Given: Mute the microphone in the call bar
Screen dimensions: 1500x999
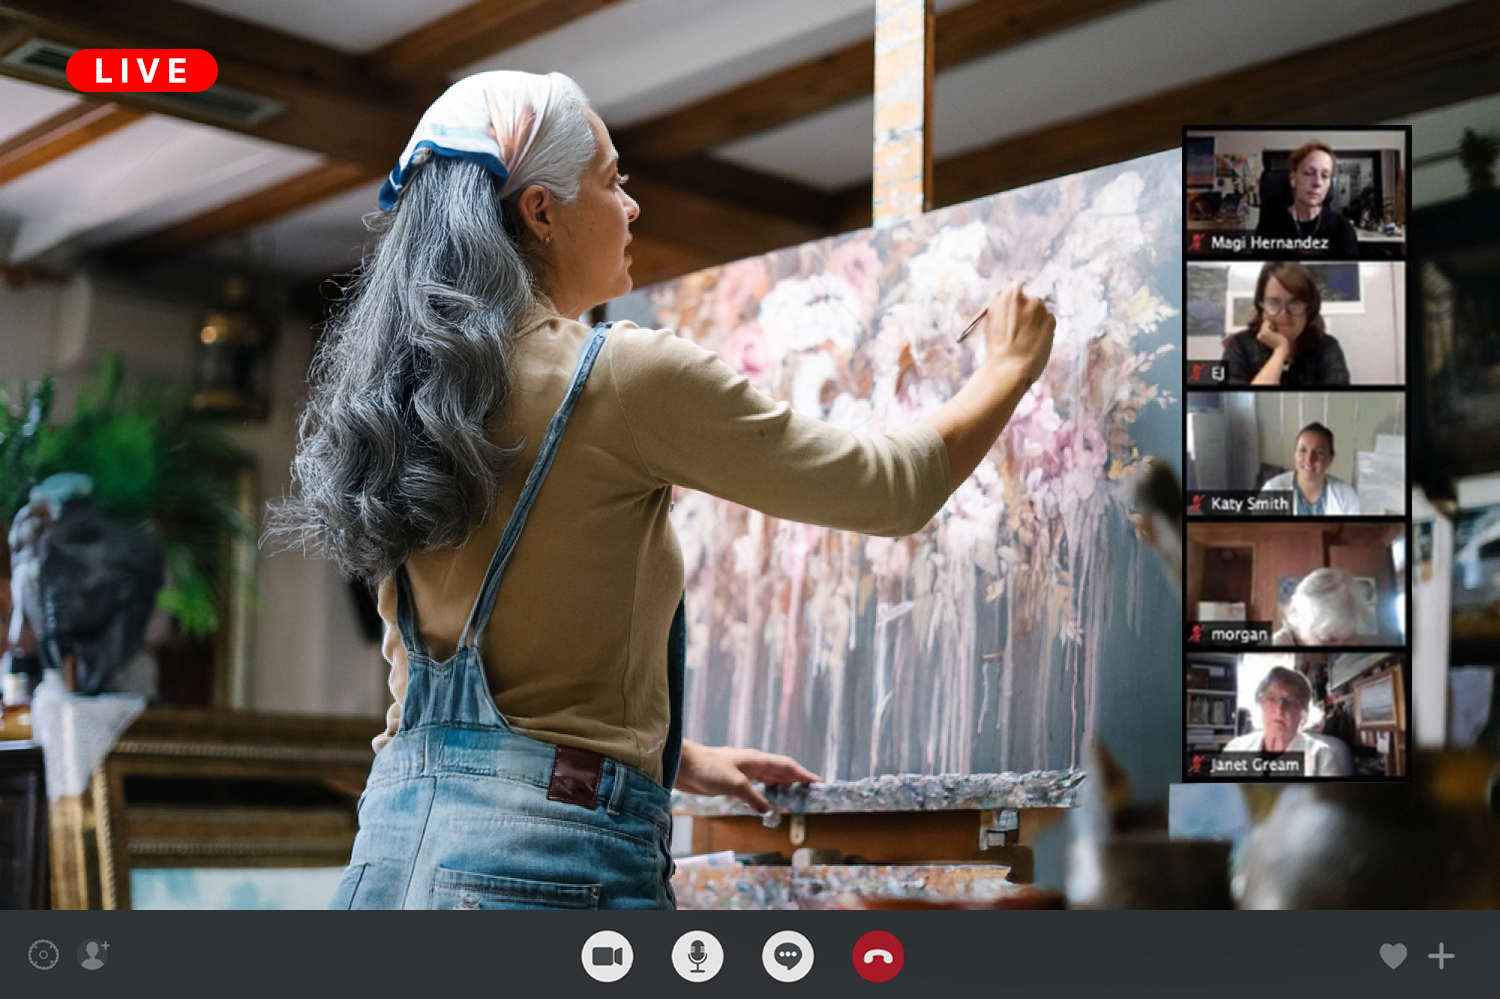Looking at the screenshot, I should pyautogui.click(x=697, y=956).
